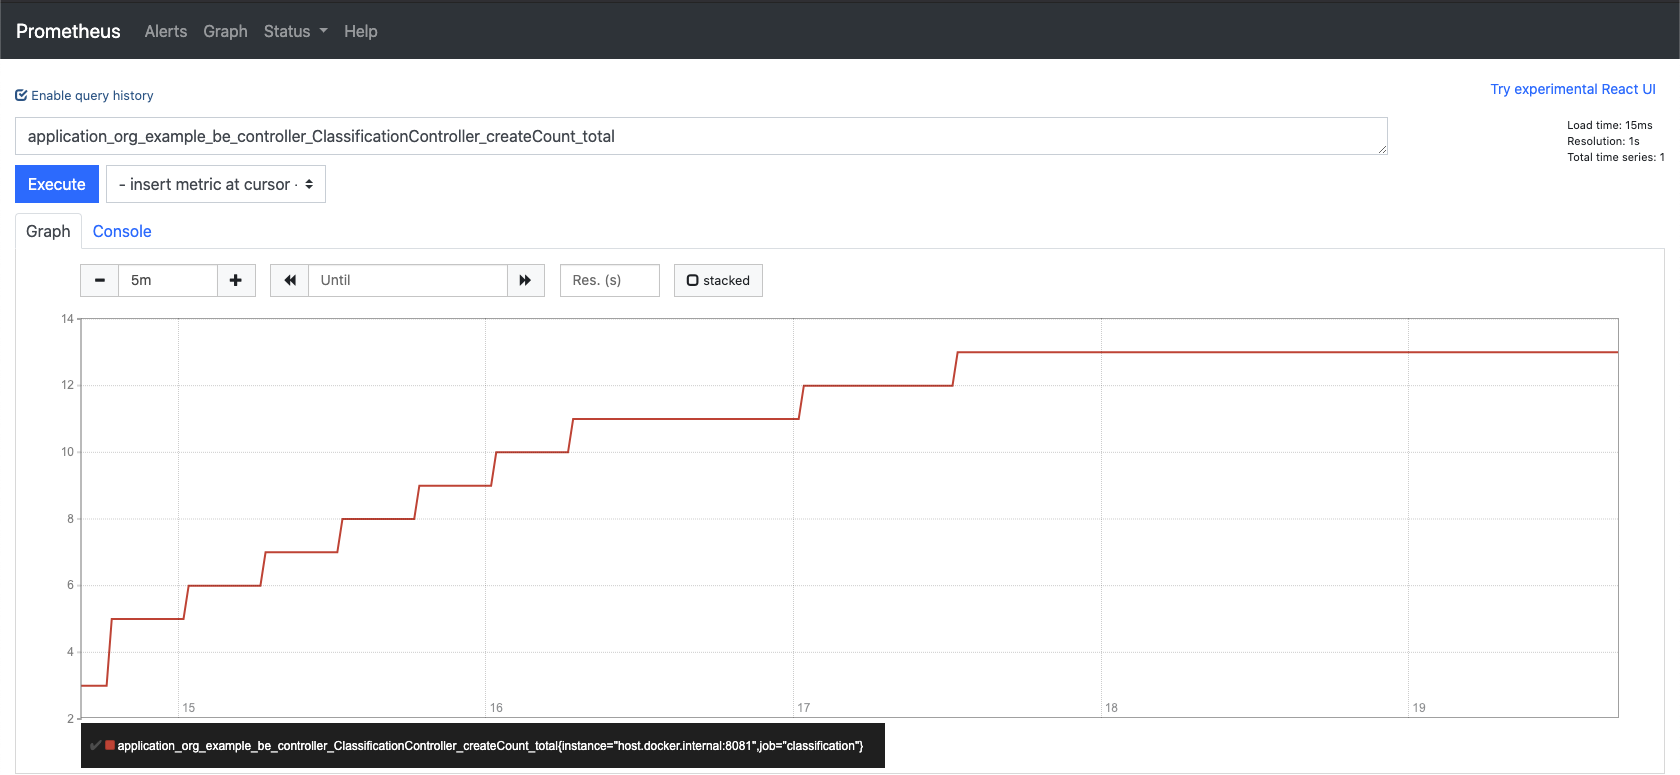Open the insert metric at cursor dropdown
Viewport: 1680px width, 775px height.
tap(216, 184)
